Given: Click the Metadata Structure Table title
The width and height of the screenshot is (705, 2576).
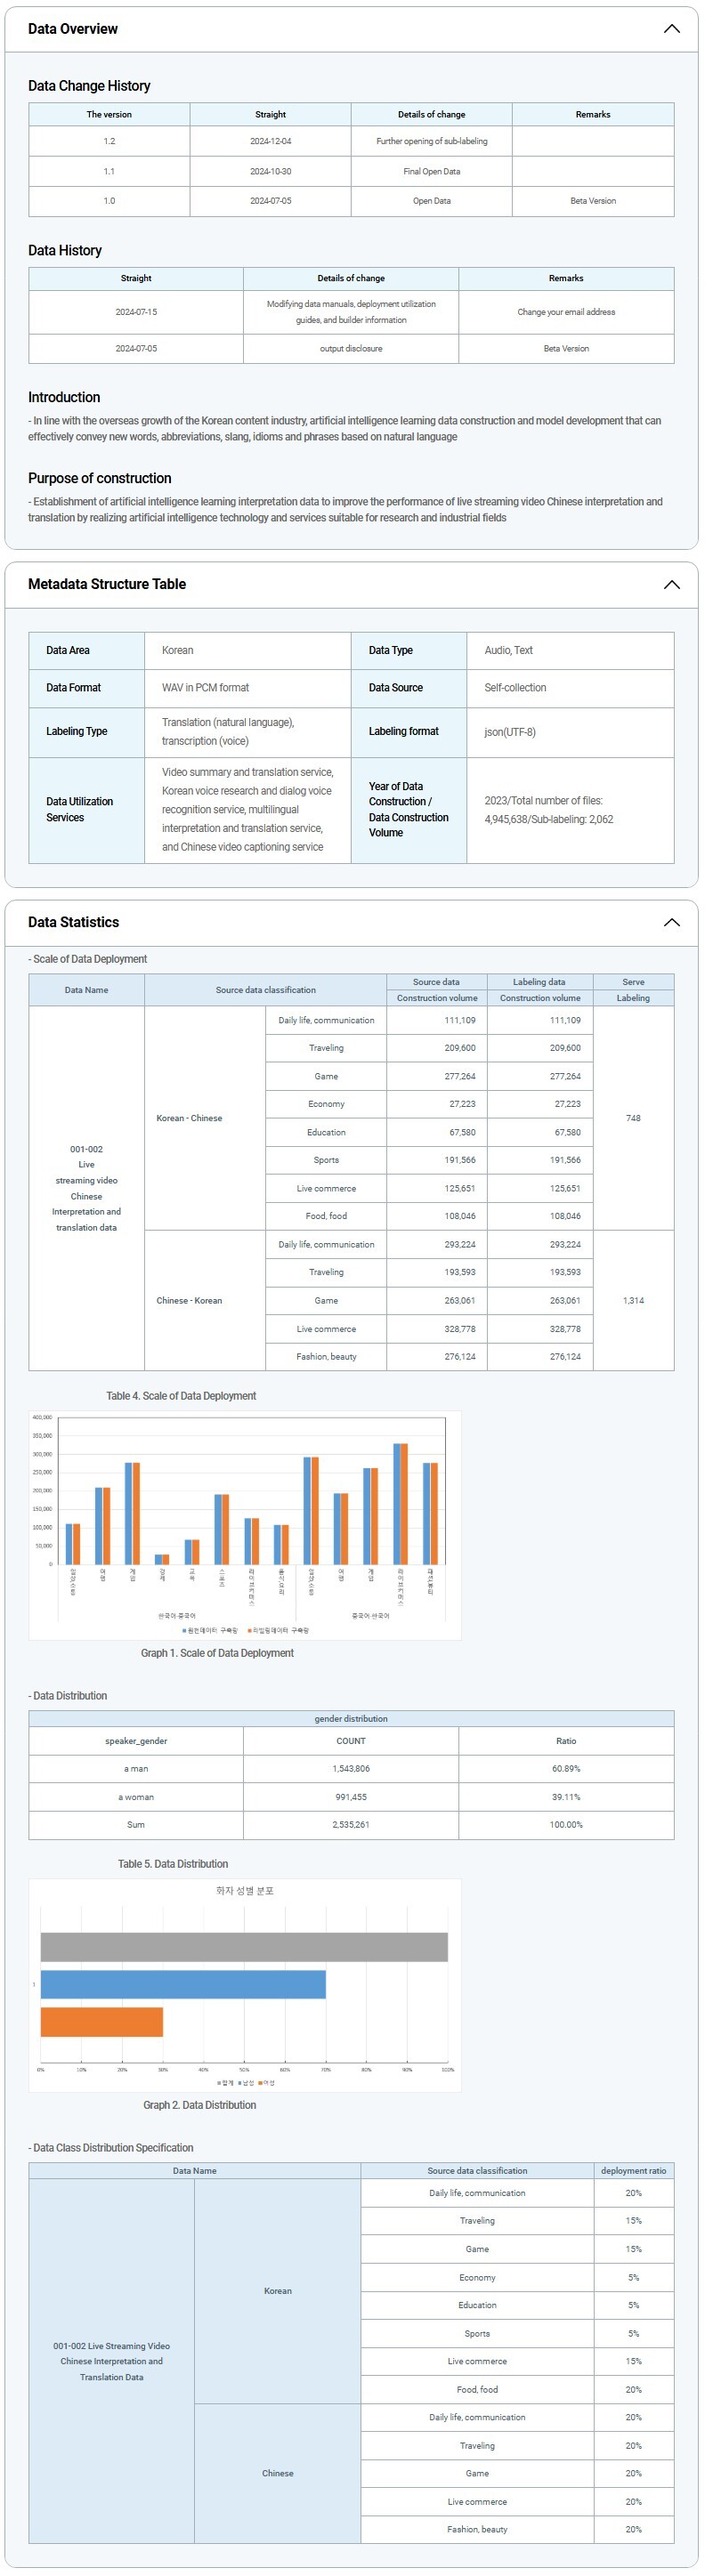Looking at the screenshot, I should tap(107, 585).
